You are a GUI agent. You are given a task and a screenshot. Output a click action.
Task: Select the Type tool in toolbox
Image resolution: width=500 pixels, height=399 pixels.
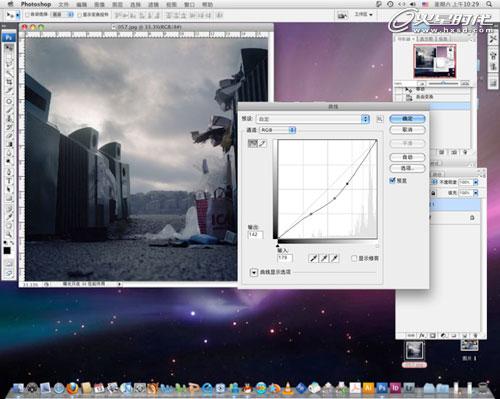(x=9, y=180)
